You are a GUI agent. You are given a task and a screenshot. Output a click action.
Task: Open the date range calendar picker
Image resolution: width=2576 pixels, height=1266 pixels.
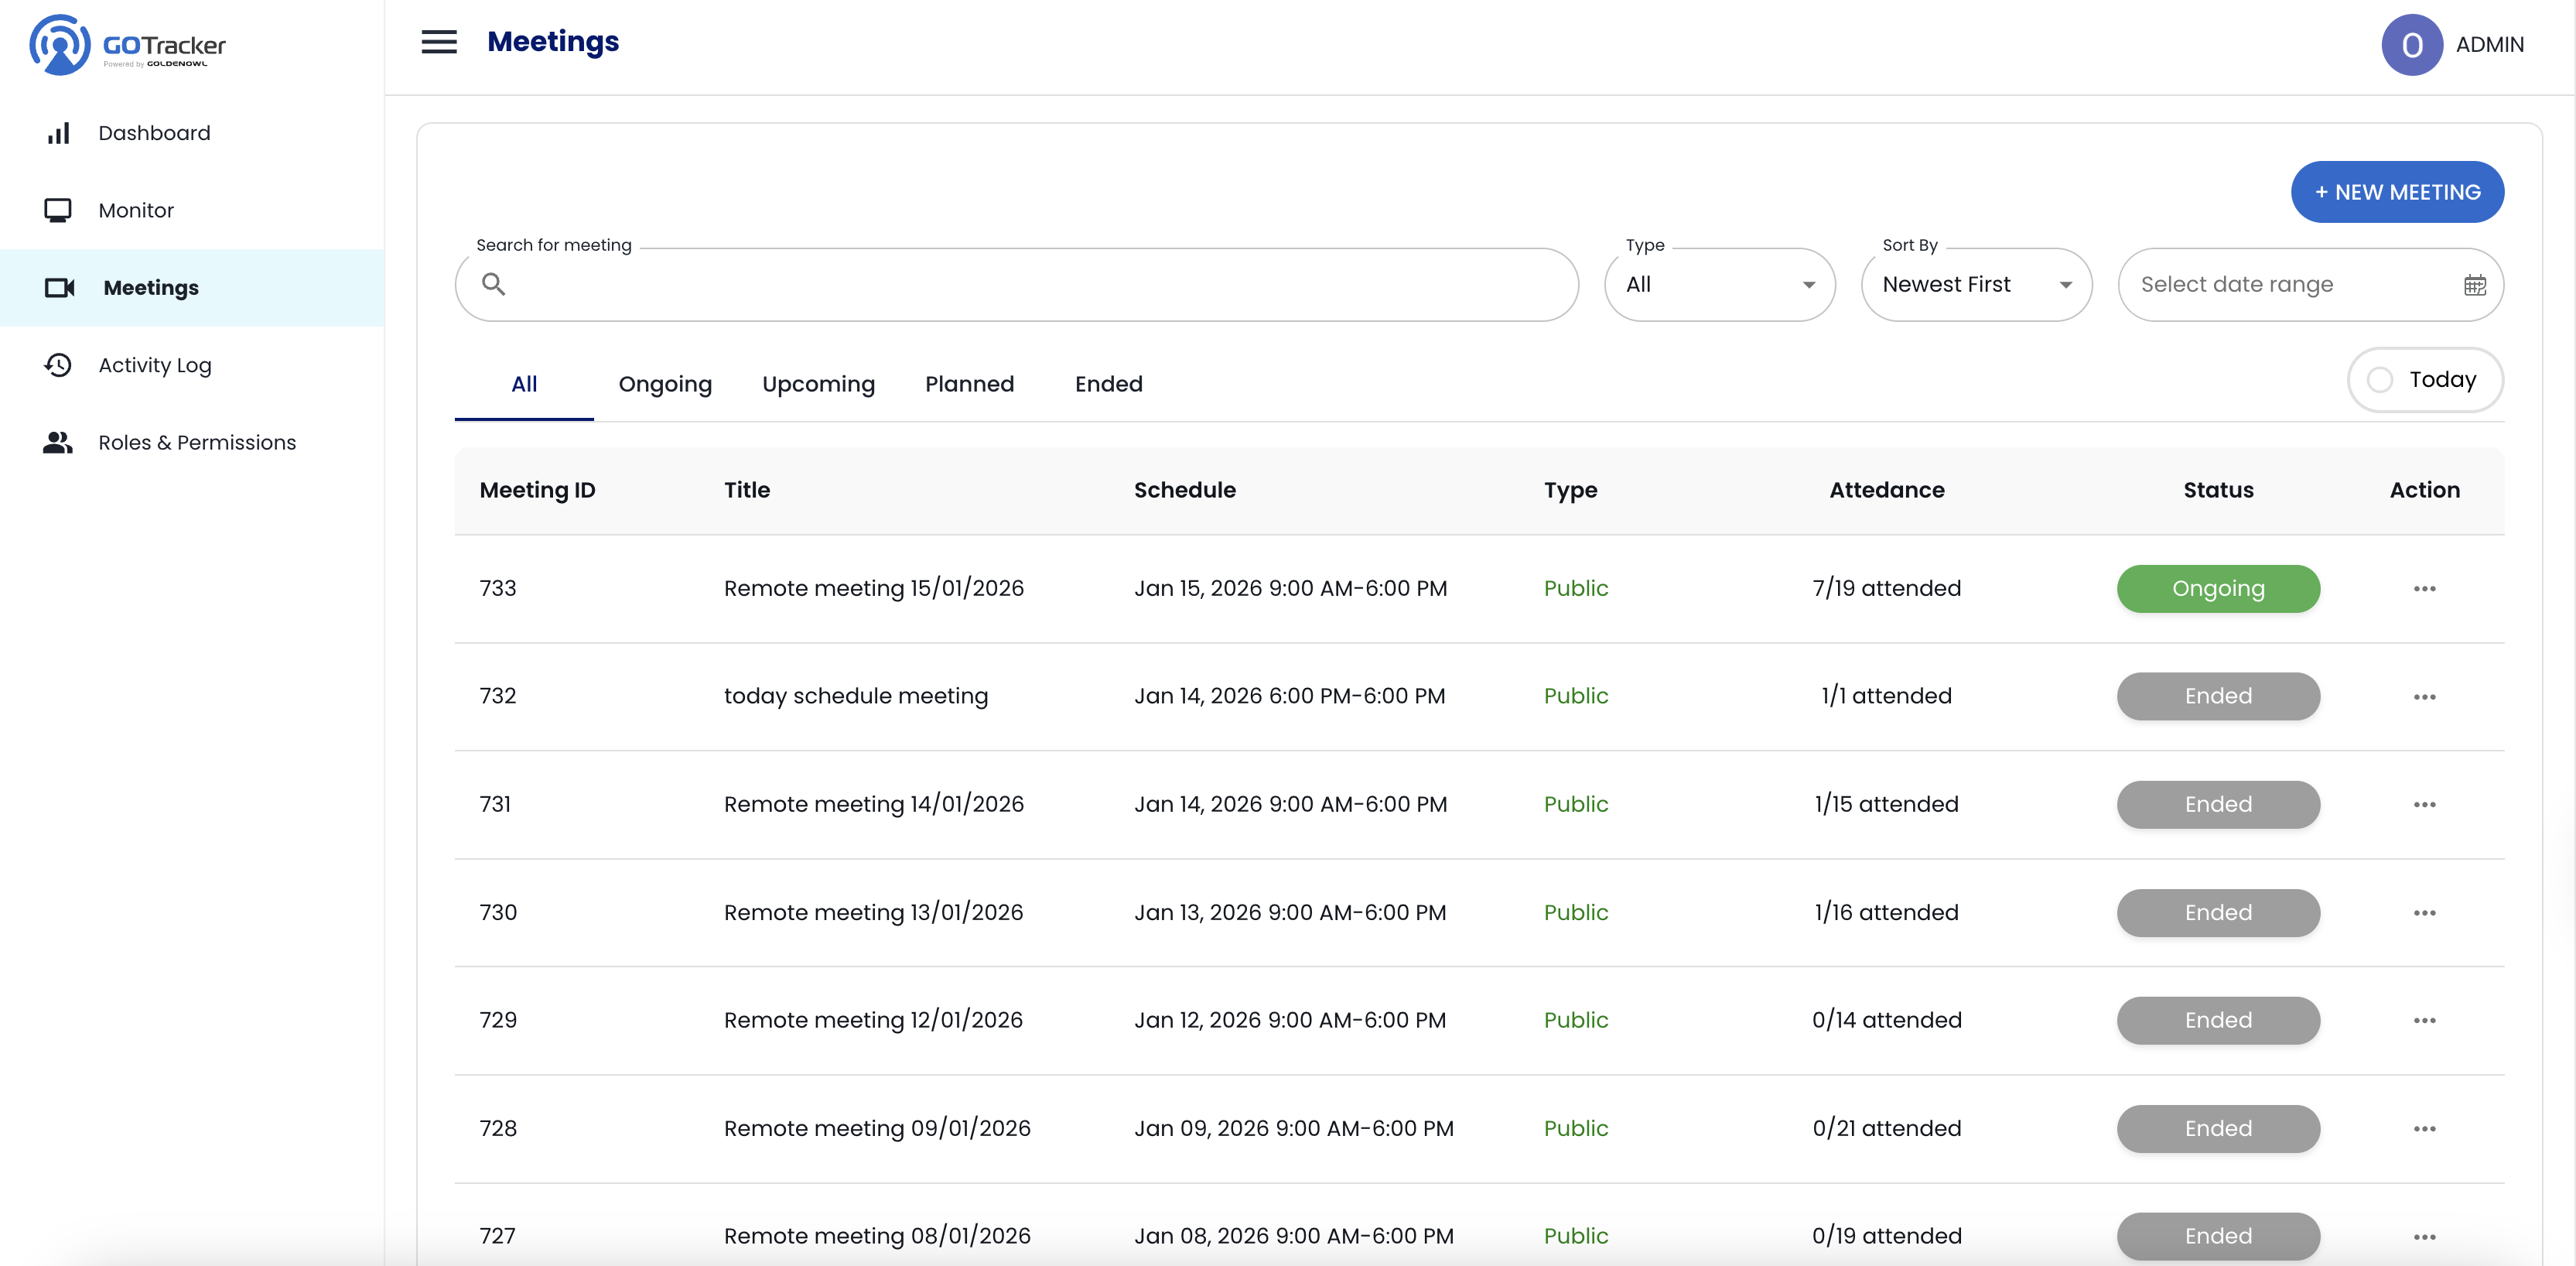[2475, 284]
